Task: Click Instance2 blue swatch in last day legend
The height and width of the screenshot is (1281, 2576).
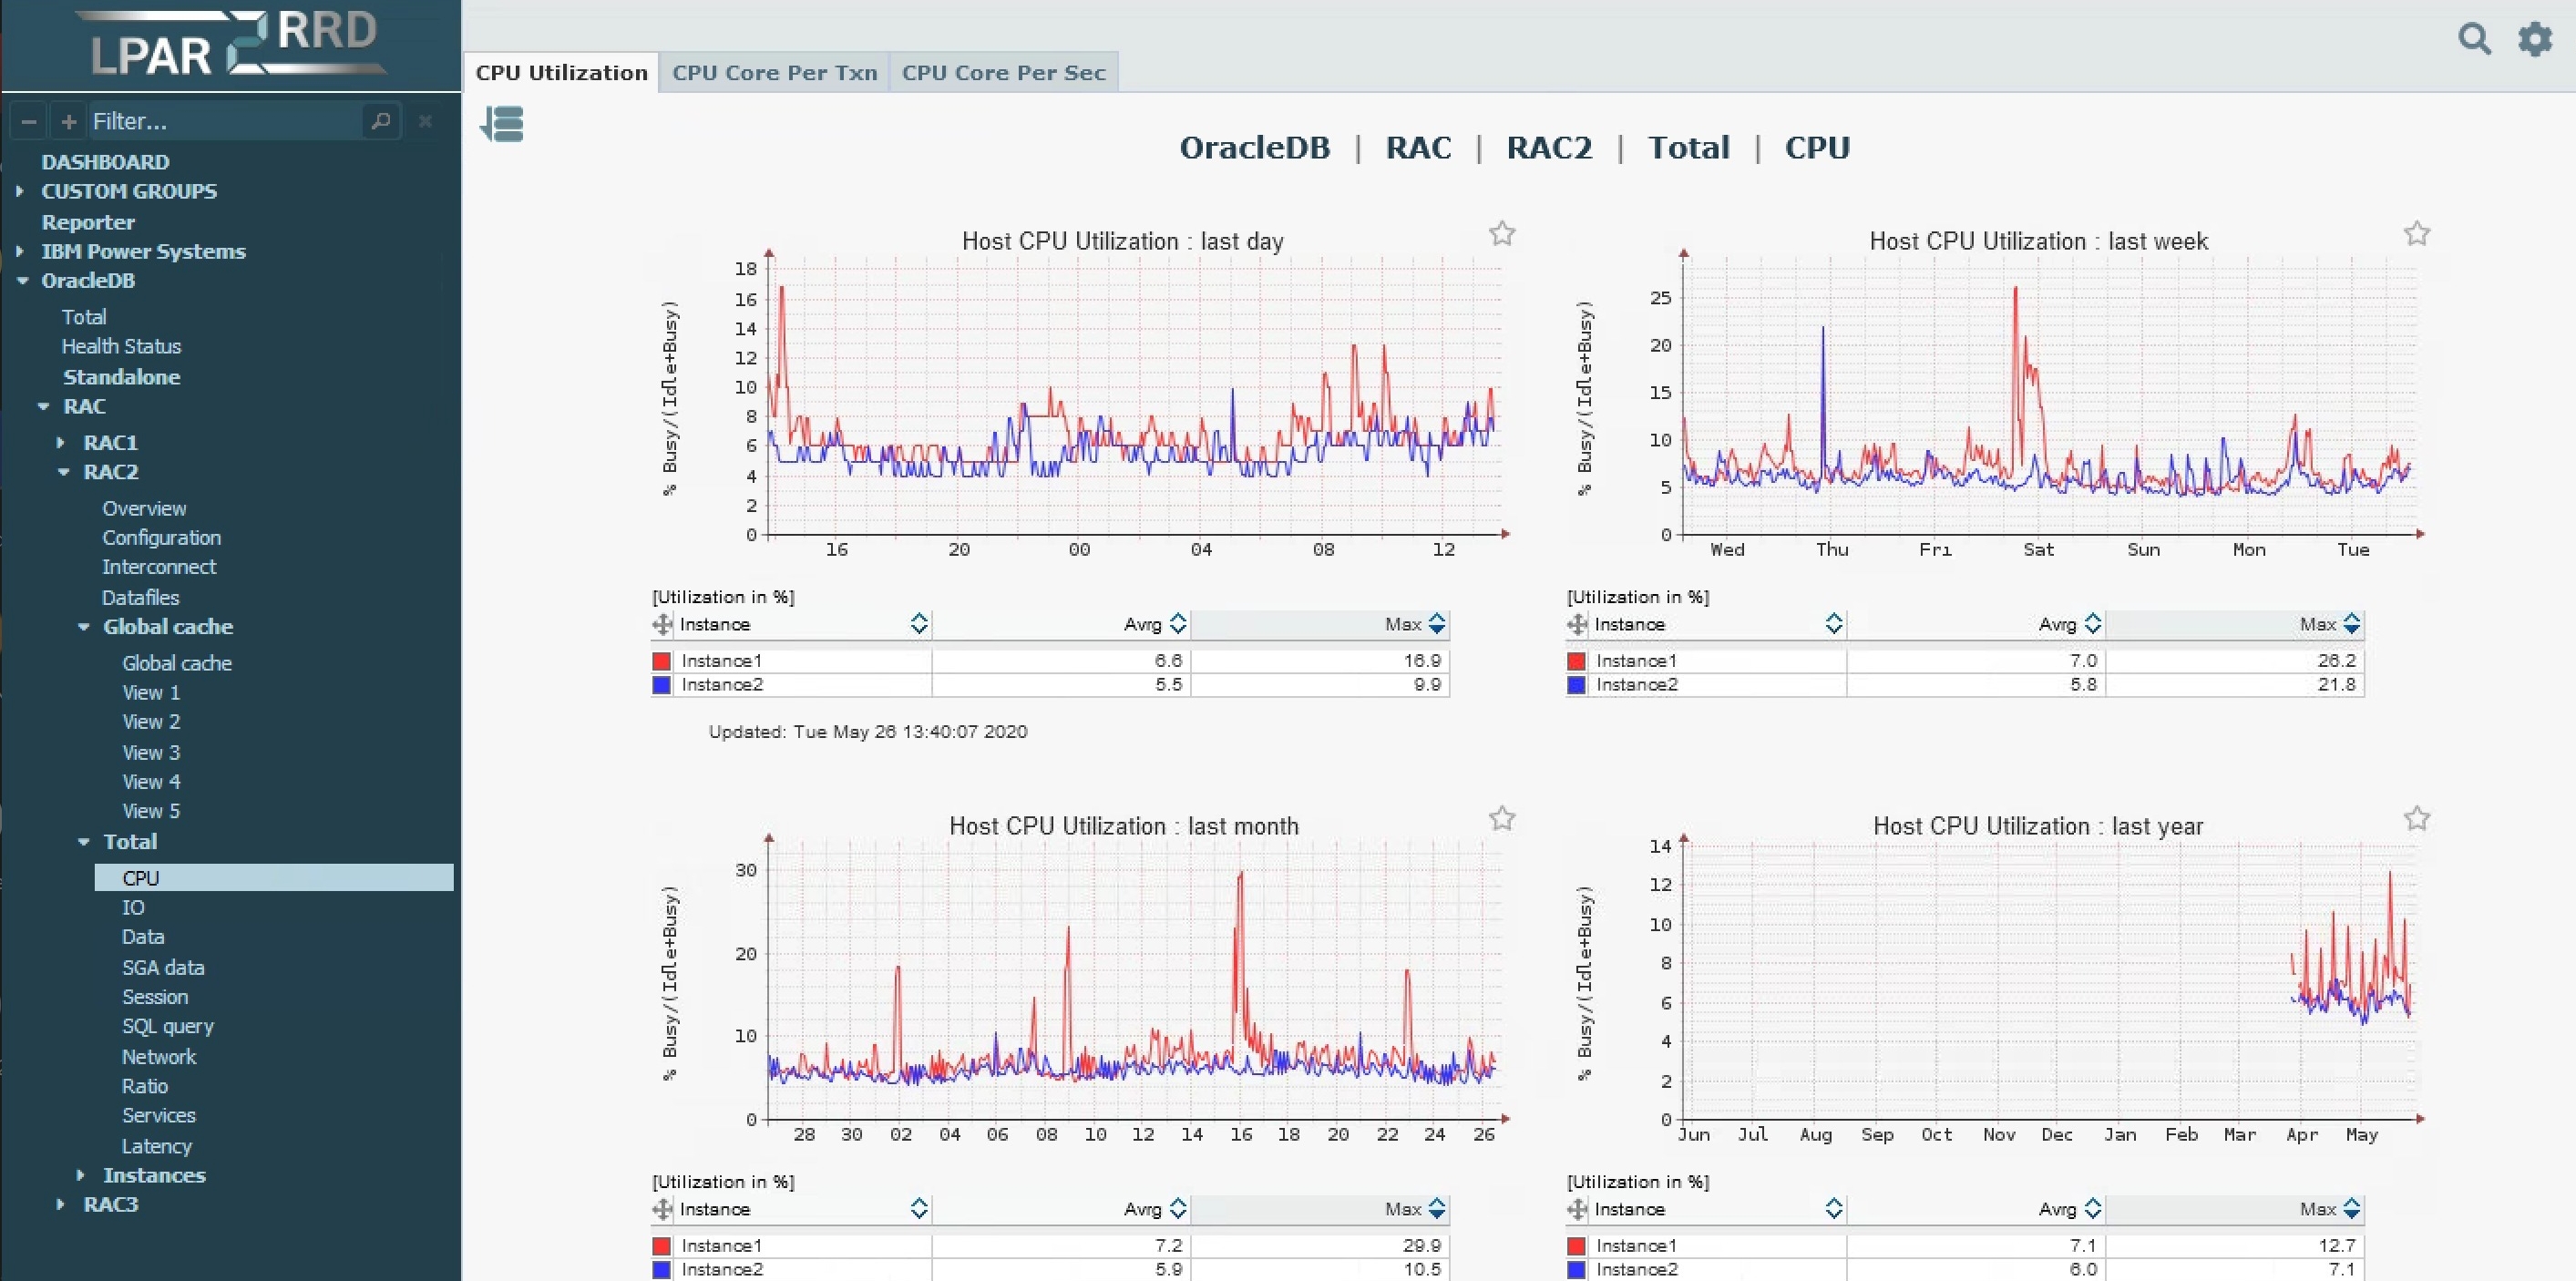Action: tap(661, 685)
